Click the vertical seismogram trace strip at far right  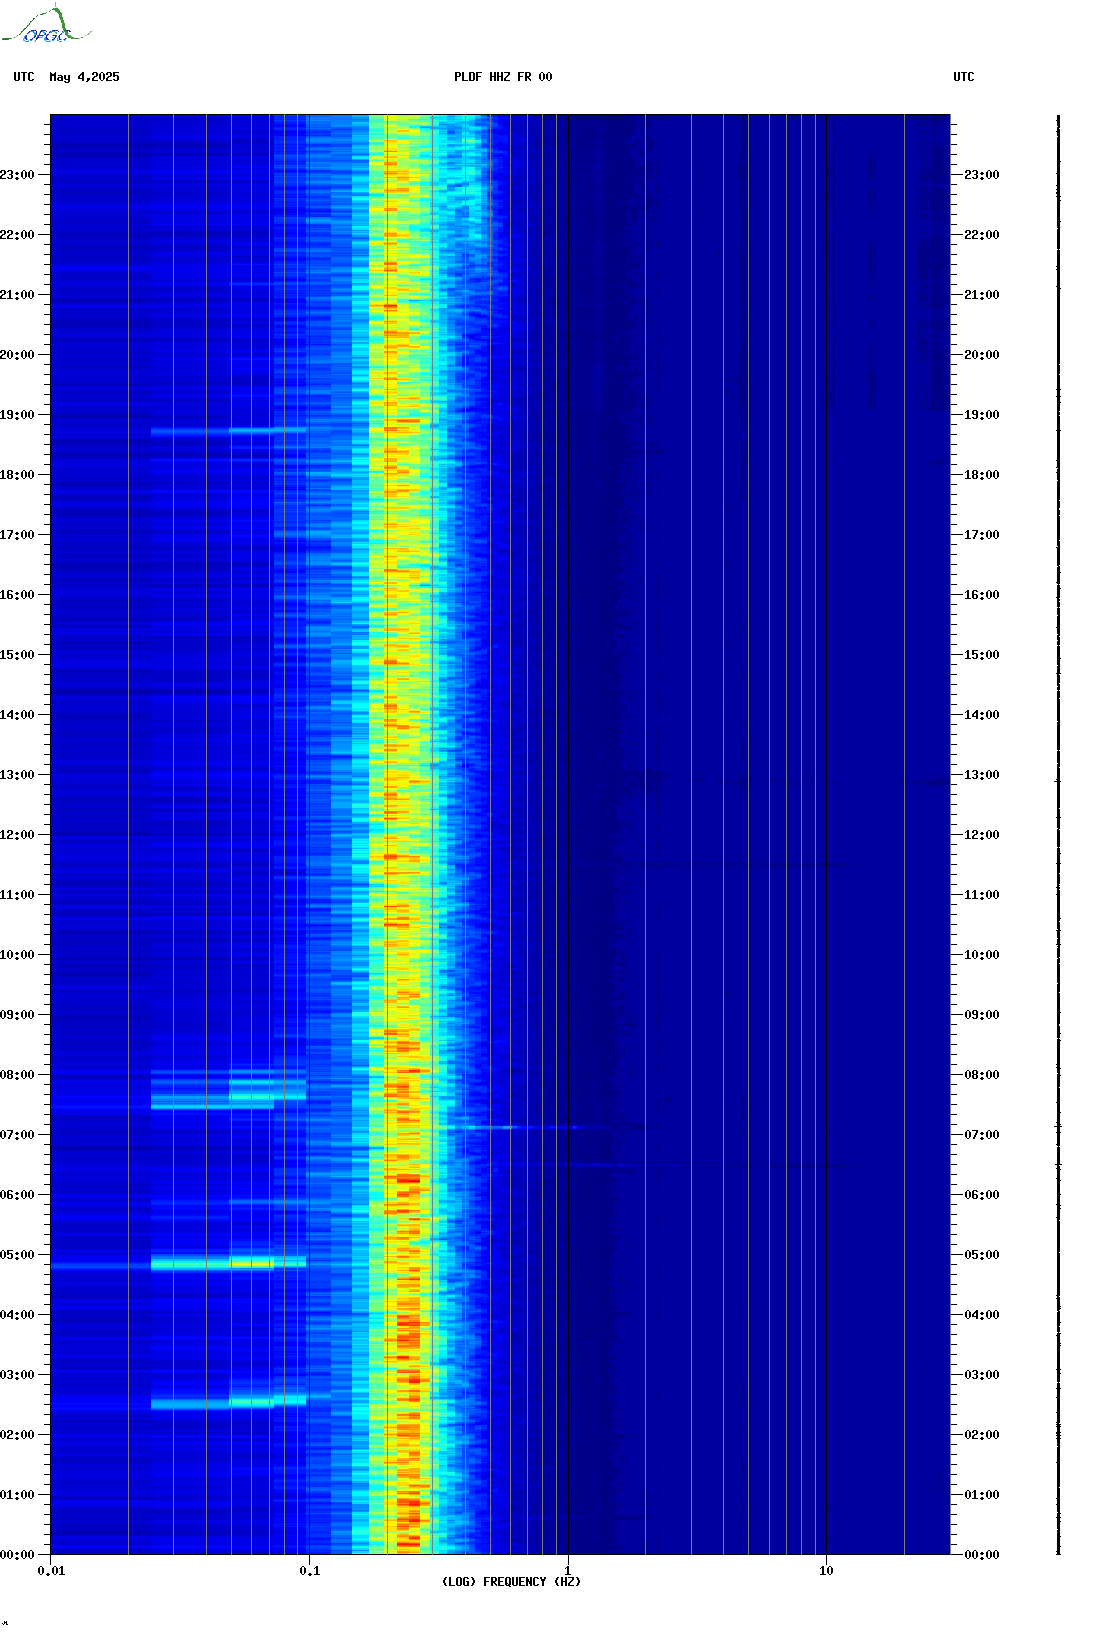pyautogui.click(x=1058, y=835)
